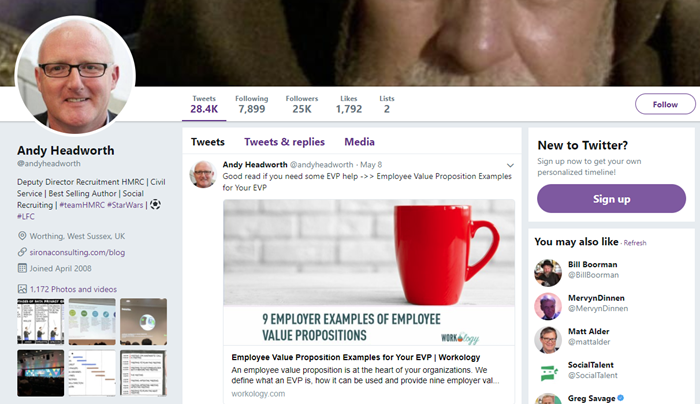Screen dimensions: 700x404
Task: Select the Tweets tab
Action: [208, 142]
